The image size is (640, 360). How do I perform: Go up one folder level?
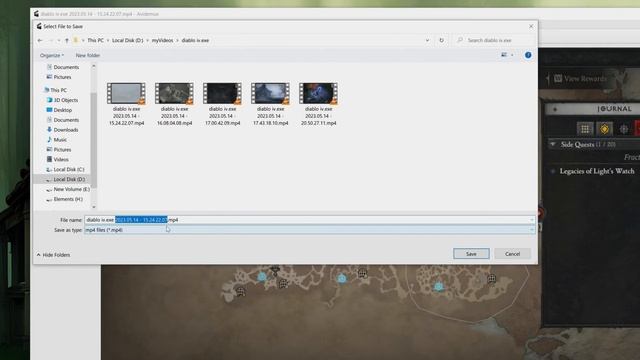click(x=67, y=40)
